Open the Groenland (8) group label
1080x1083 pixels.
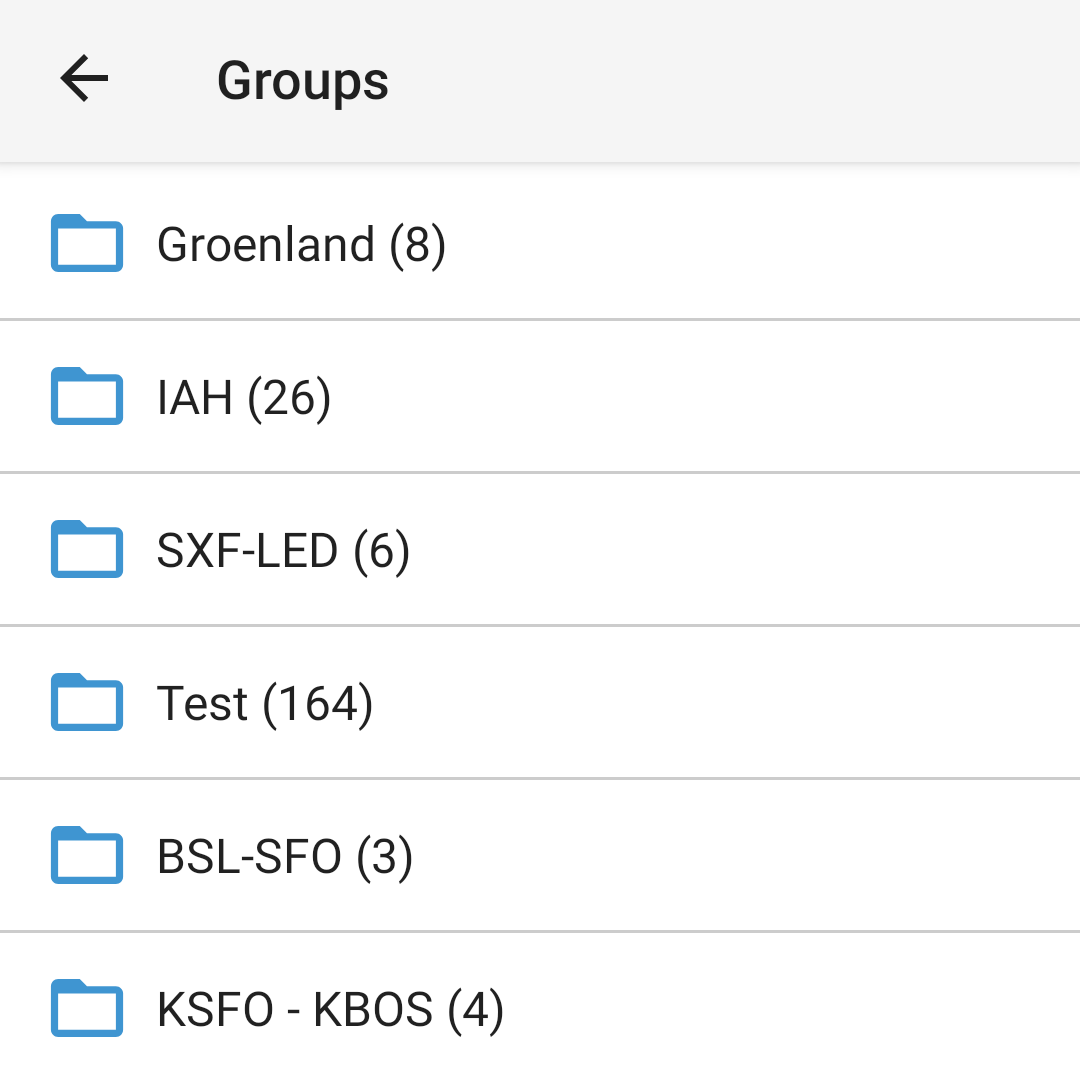click(x=301, y=245)
